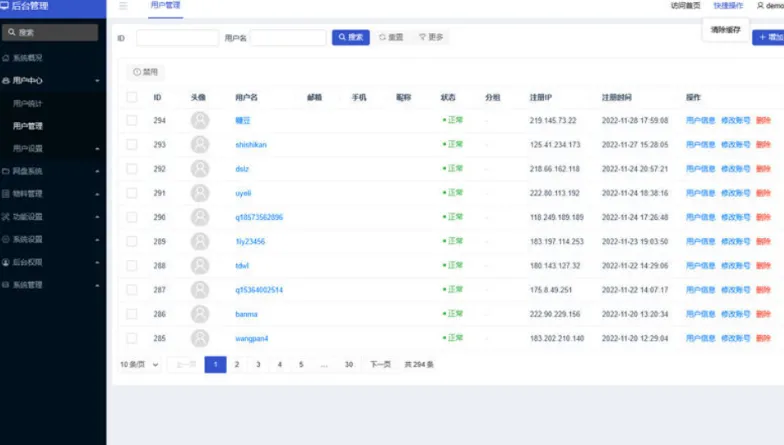
Task: Open the 快捷操作 menu in top bar
Action: pyautogui.click(x=728, y=6)
